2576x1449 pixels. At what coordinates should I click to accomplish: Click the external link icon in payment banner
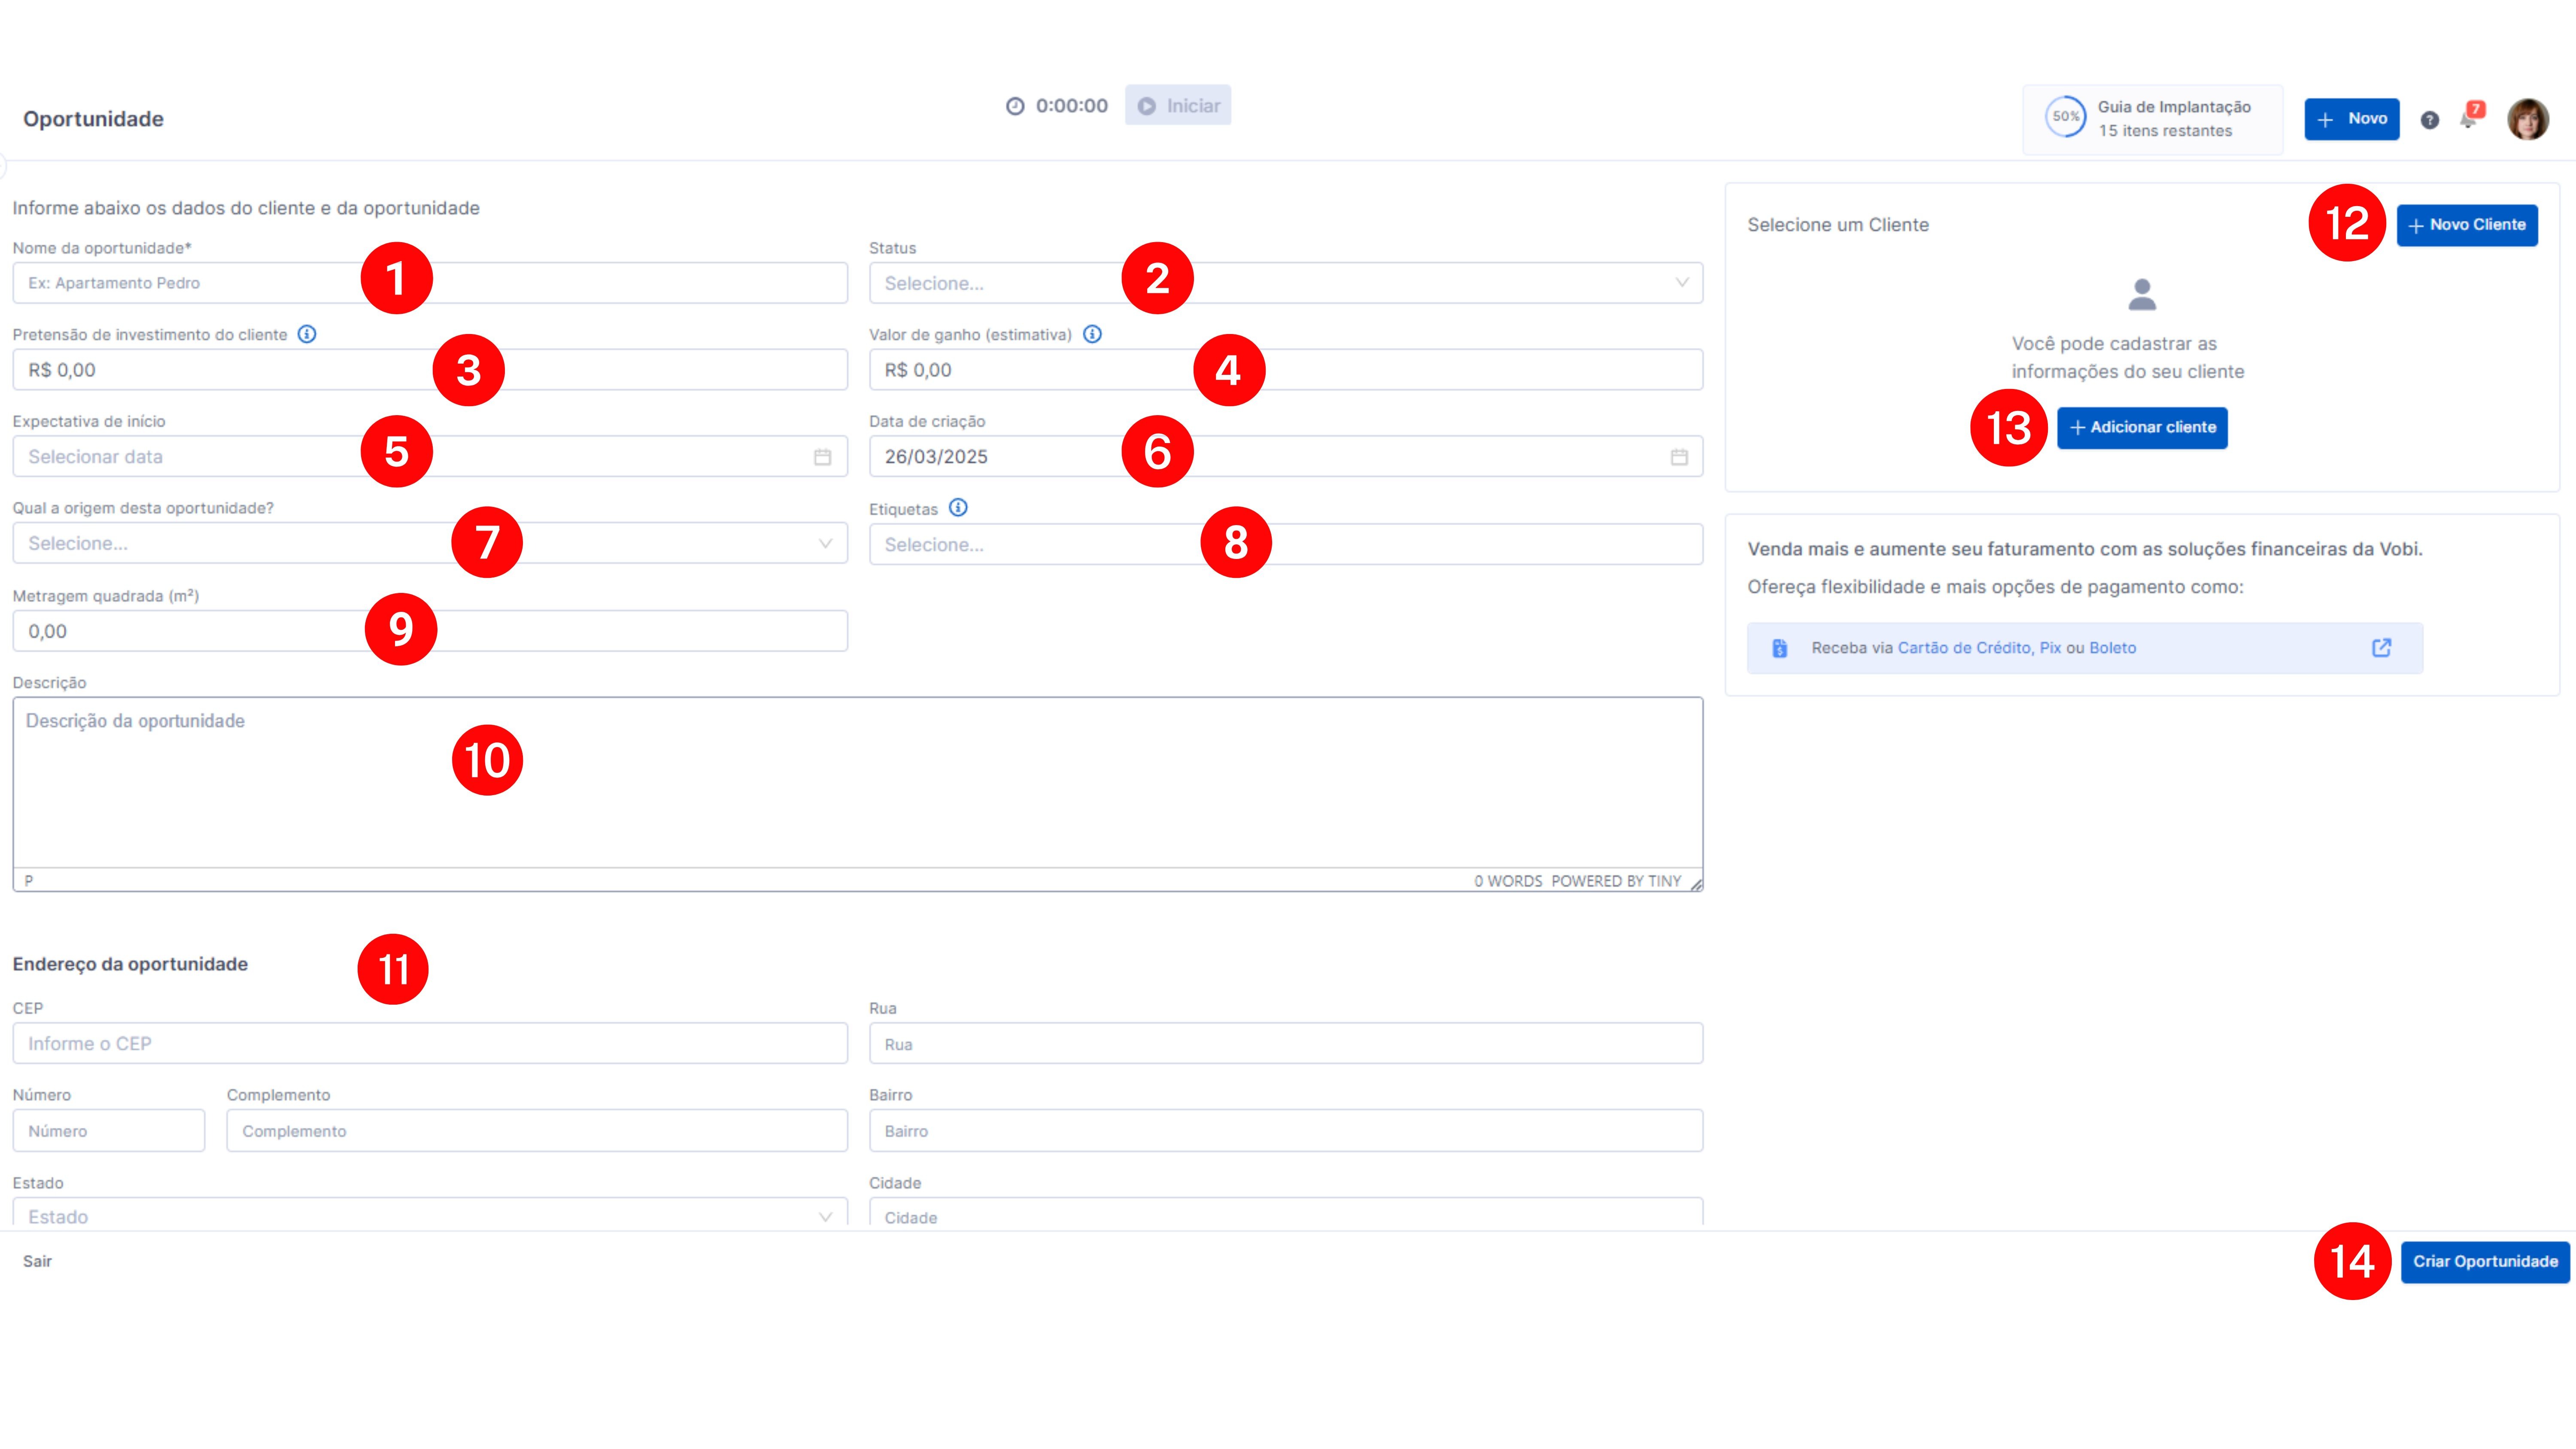[2381, 648]
